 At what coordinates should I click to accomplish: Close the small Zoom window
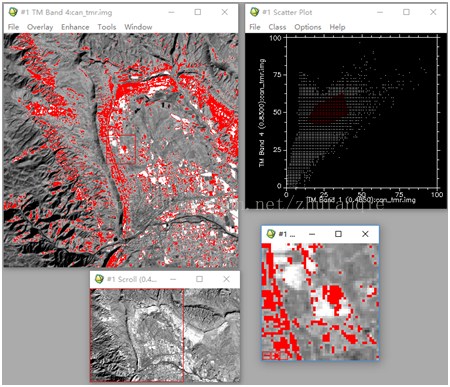[x=365, y=234]
